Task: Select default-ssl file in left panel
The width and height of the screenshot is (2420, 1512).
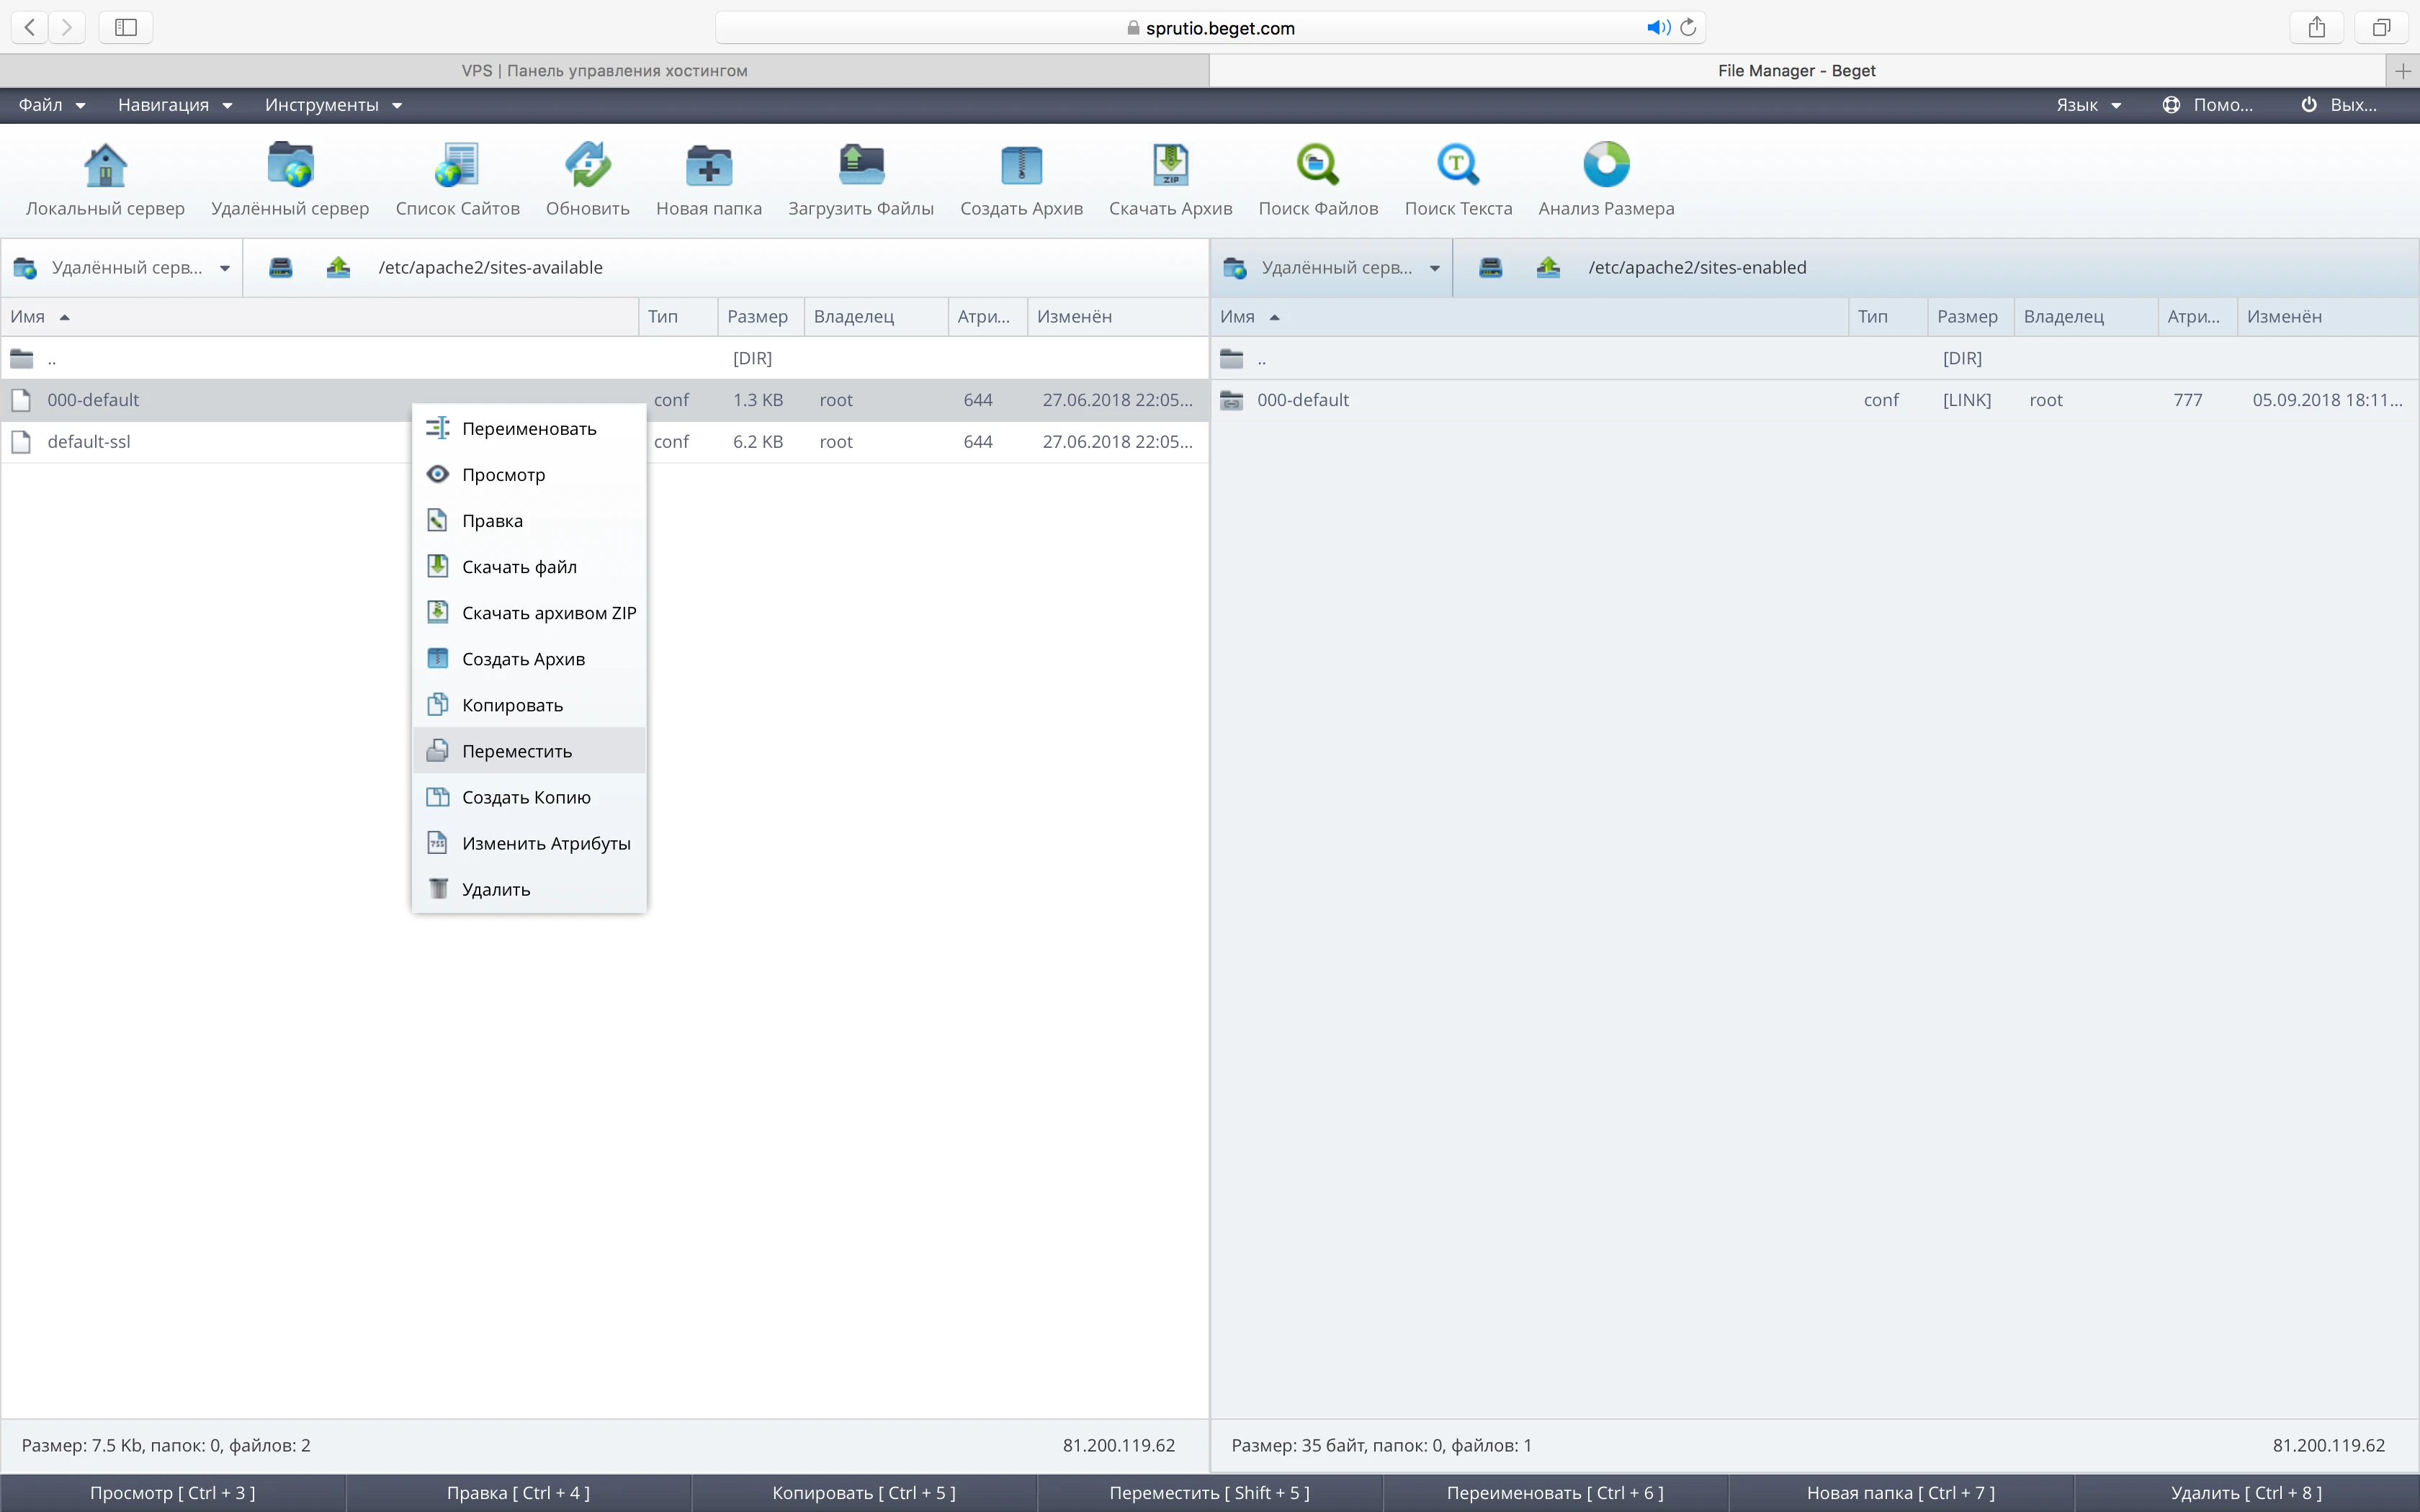Action: (x=89, y=441)
